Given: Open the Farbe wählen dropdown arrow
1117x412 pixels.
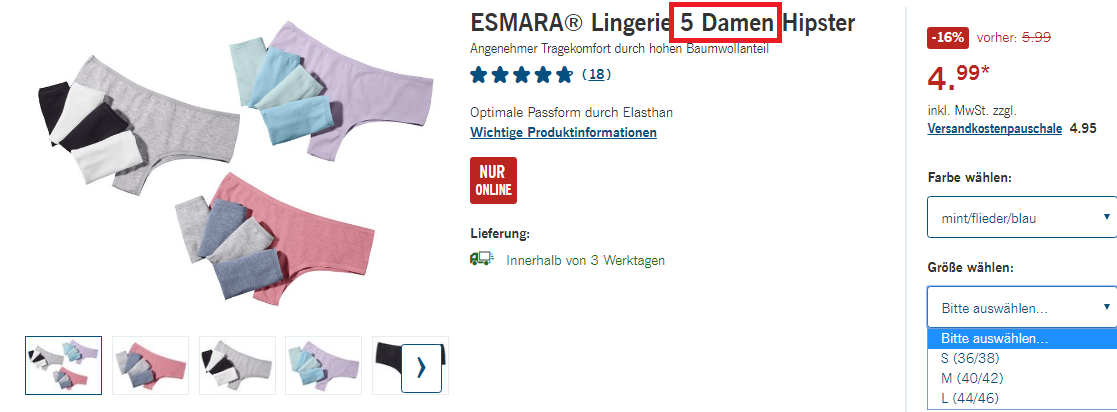Looking at the screenshot, I should [x=1106, y=217].
